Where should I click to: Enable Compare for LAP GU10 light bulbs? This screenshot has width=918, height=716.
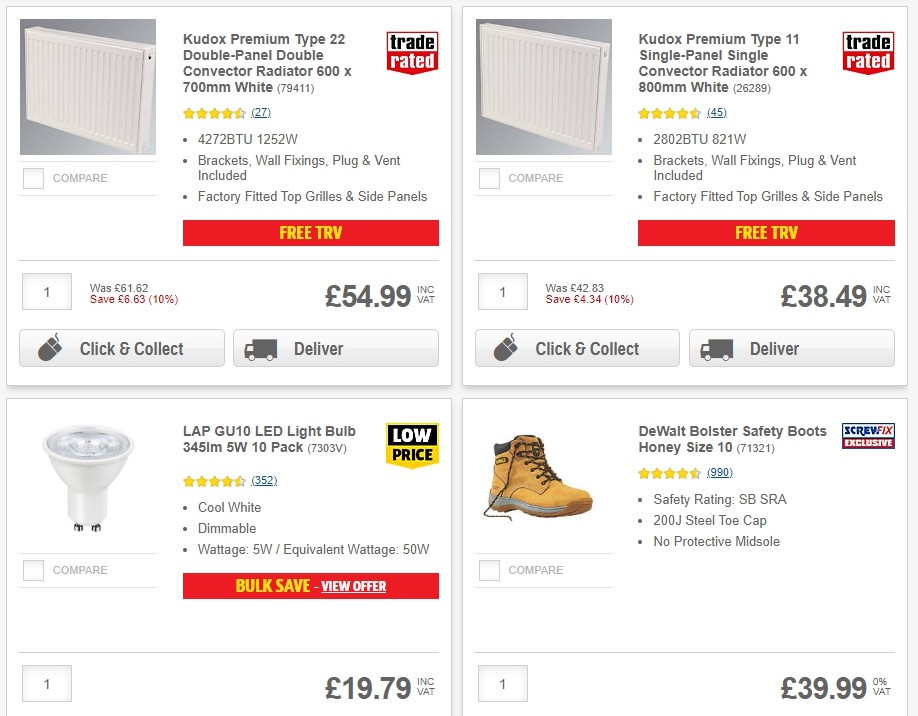(33, 570)
